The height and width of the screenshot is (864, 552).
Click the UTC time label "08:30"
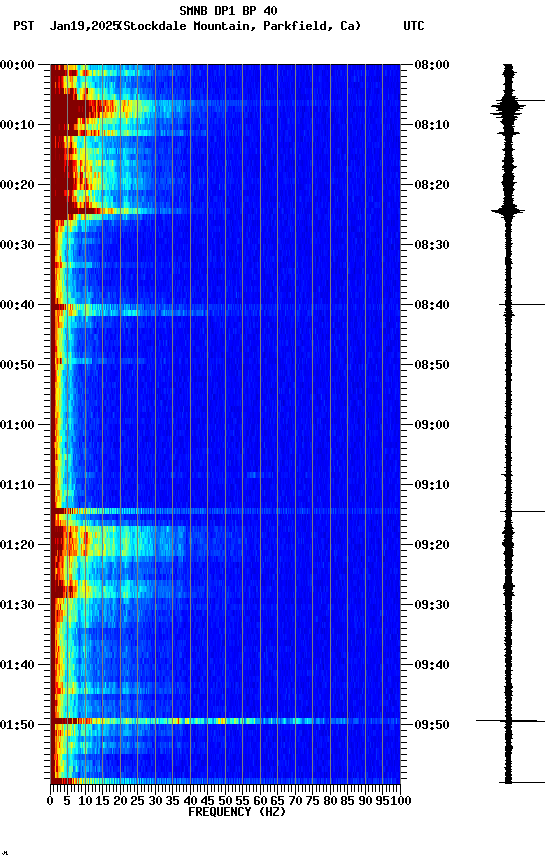tap(432, 245)
